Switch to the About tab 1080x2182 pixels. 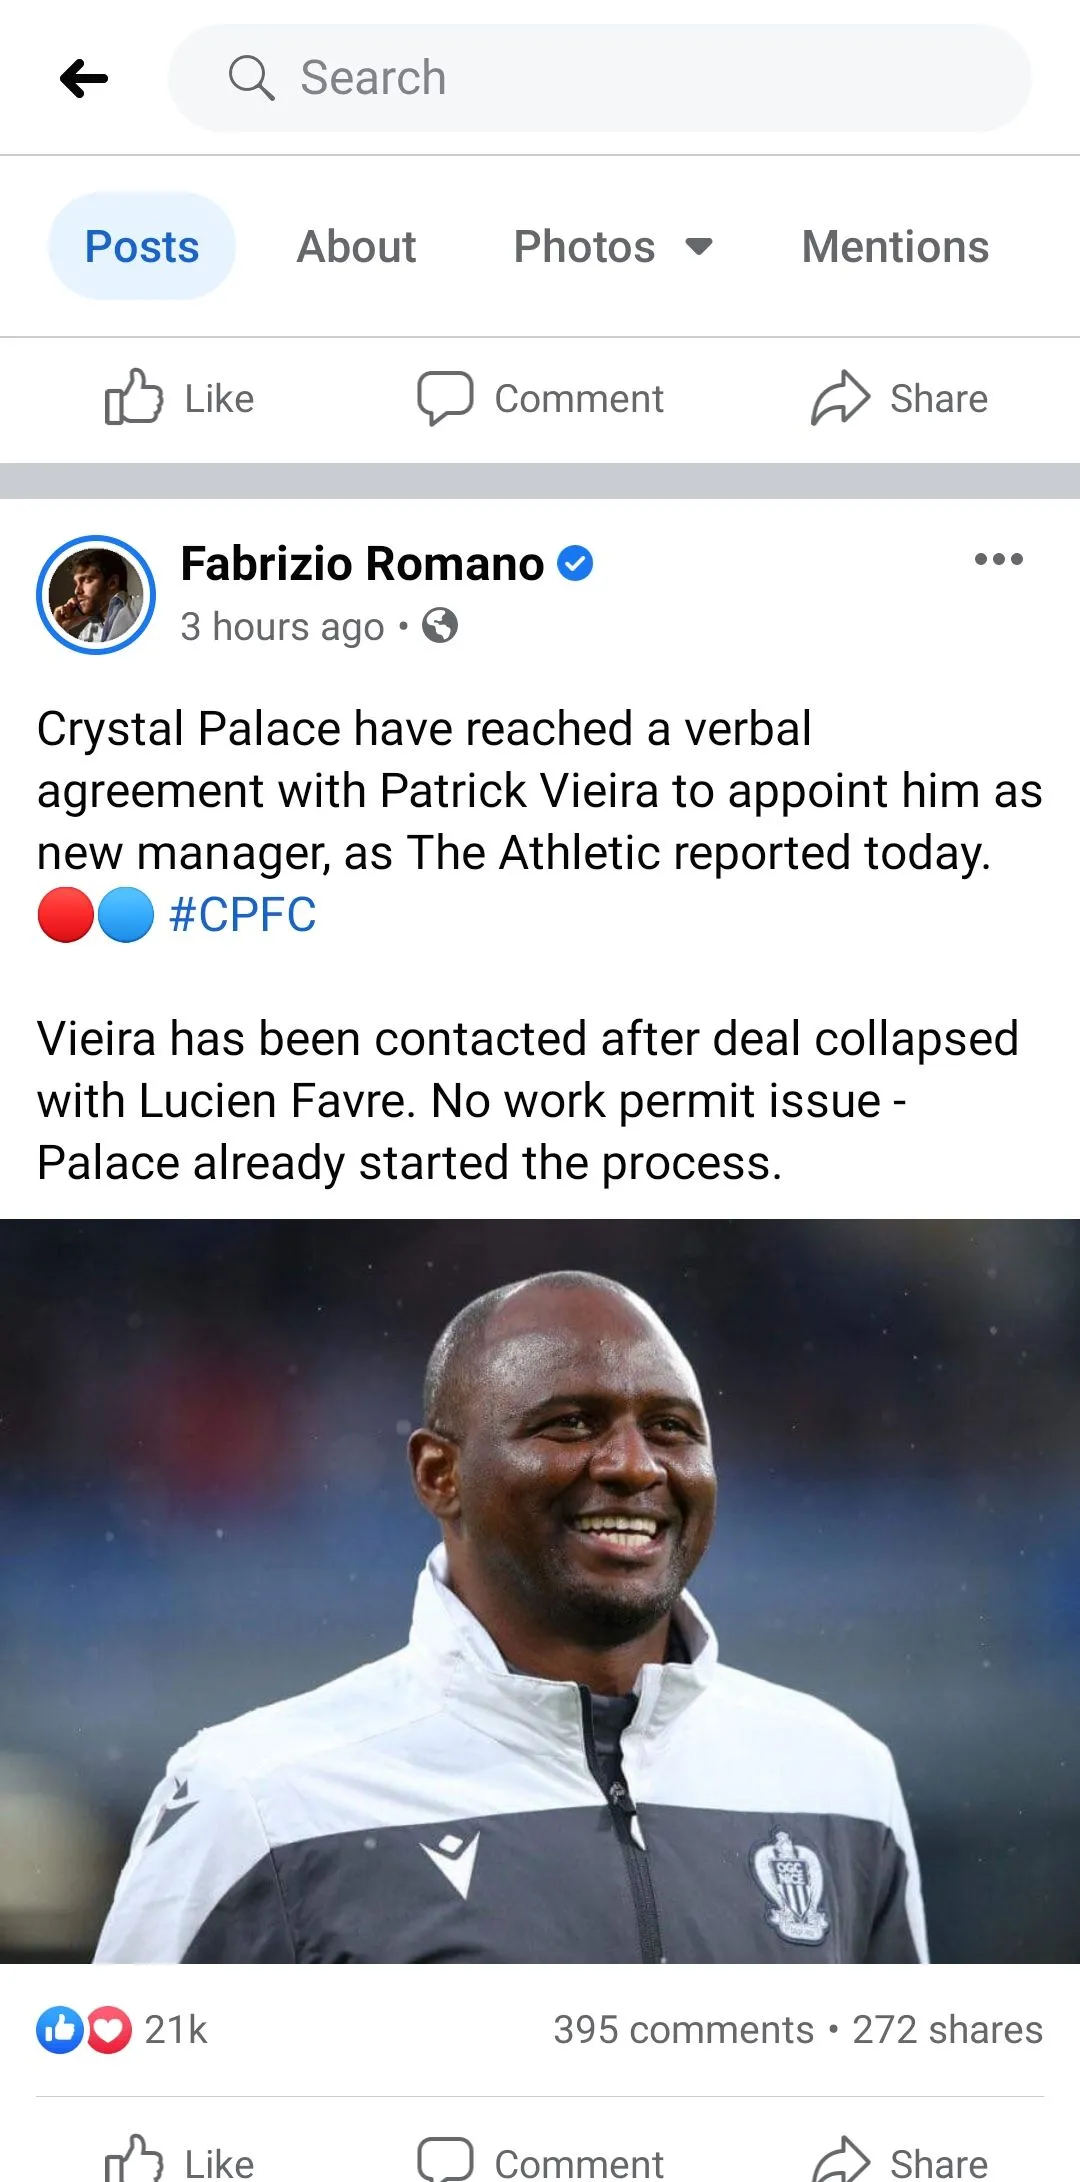click(x=356, y=246)
